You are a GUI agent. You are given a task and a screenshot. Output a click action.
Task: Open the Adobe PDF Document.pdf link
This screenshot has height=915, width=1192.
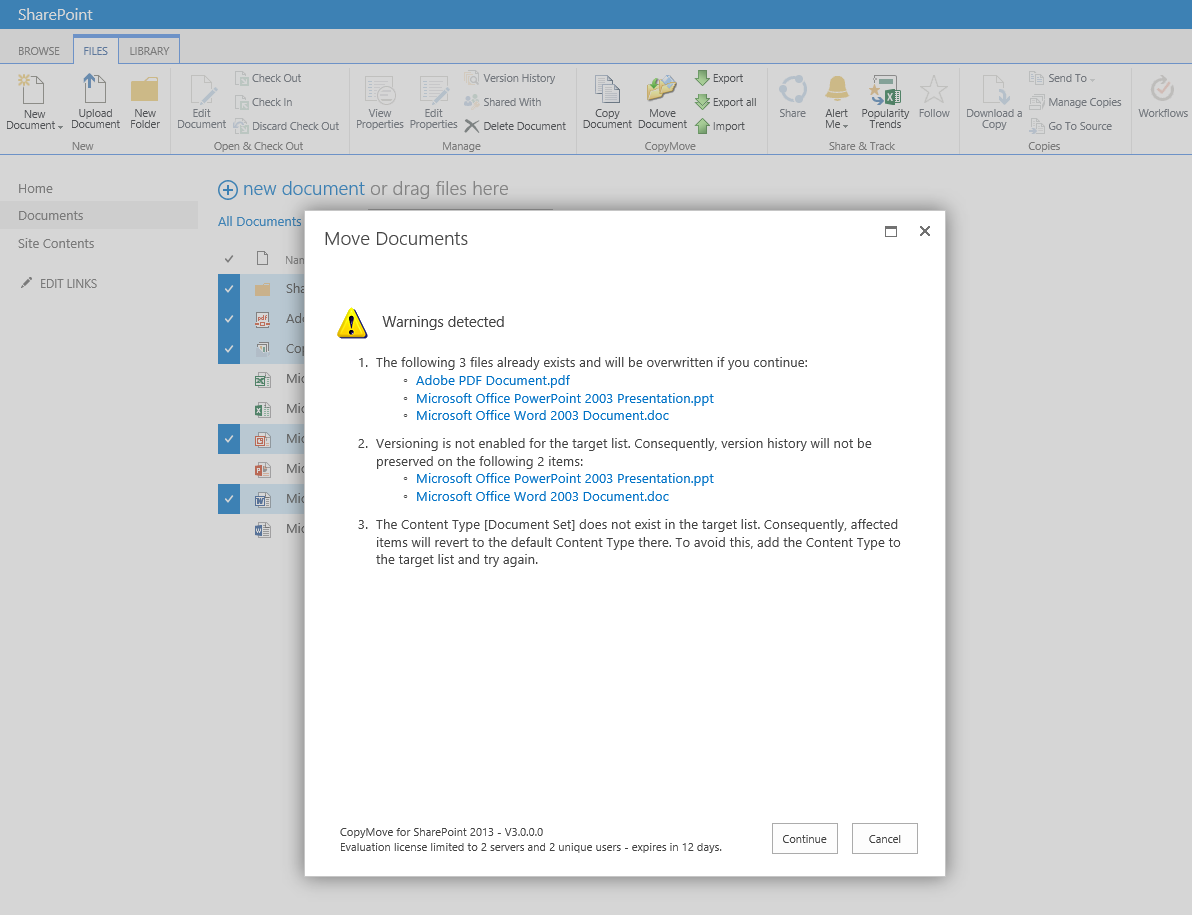[492, 380]
